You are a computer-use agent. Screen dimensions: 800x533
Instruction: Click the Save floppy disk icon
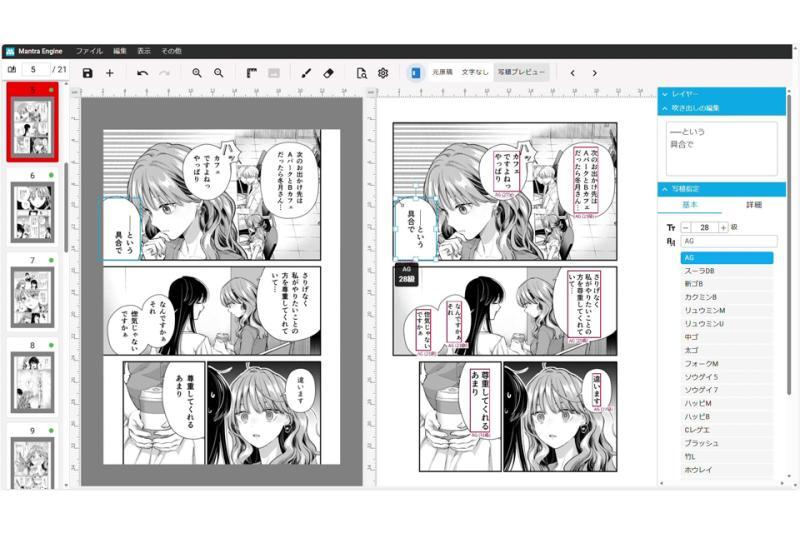88,73
